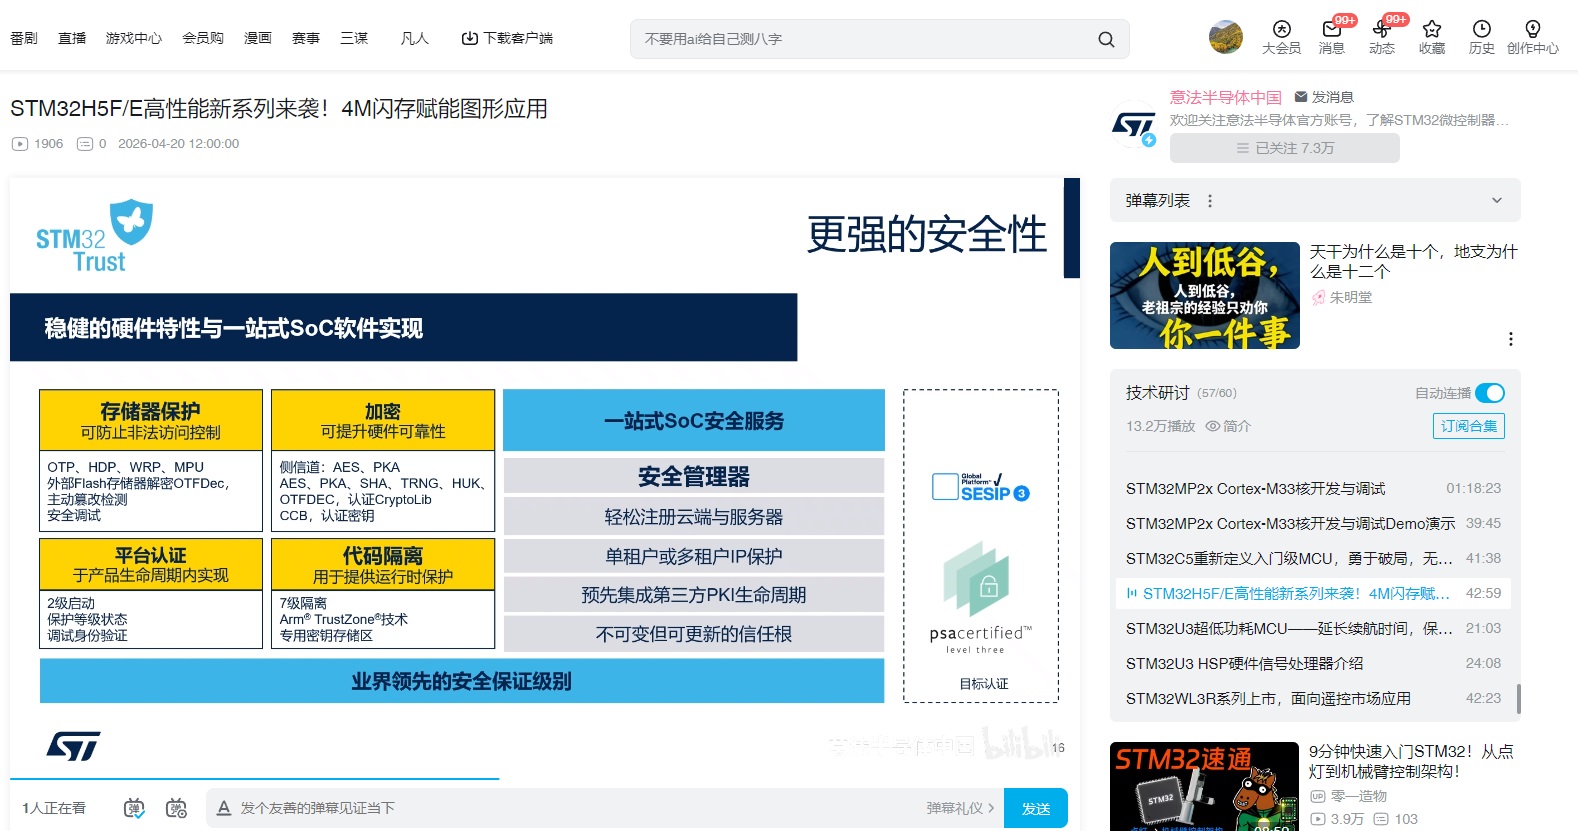Screen dimensions: 1578x831
Task: Click the 下载客户端 download link
Action: click(507, 38)
